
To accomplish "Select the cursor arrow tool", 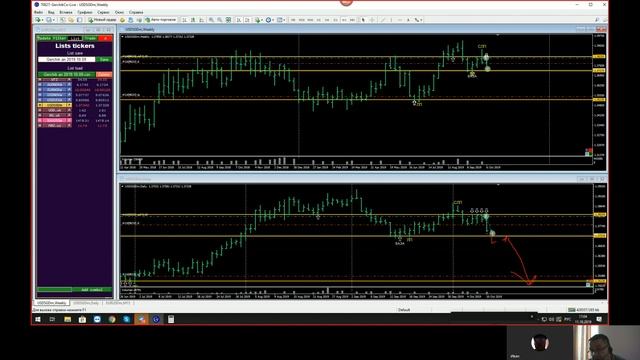I will click(363, 20).
